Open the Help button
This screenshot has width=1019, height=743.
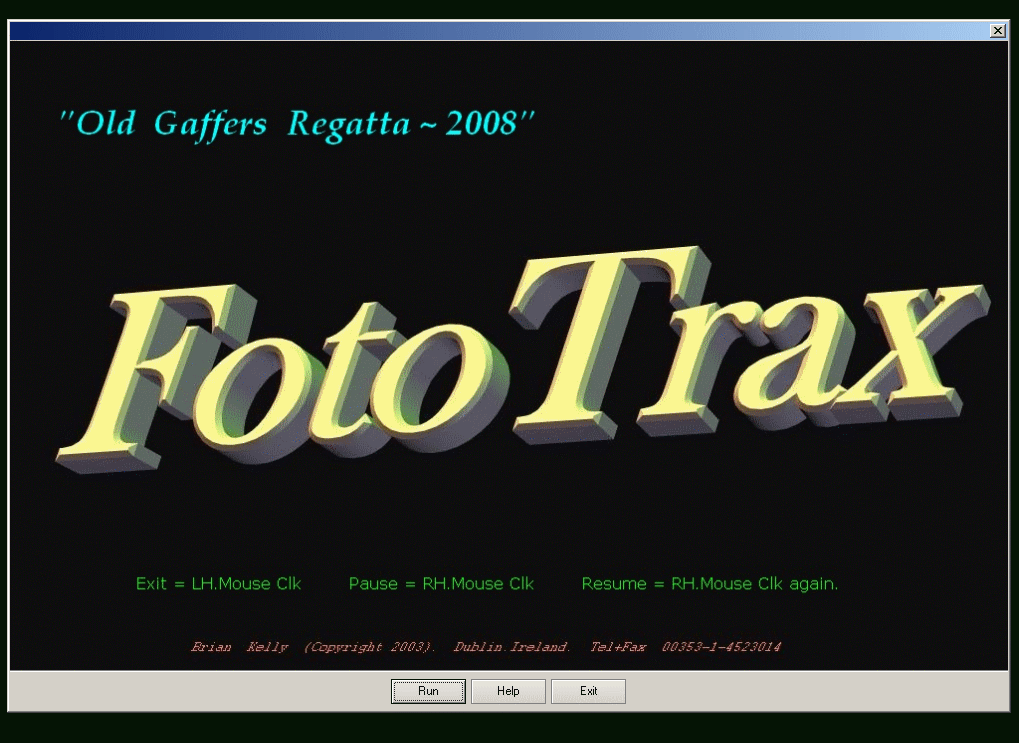(x=508, y=691)
